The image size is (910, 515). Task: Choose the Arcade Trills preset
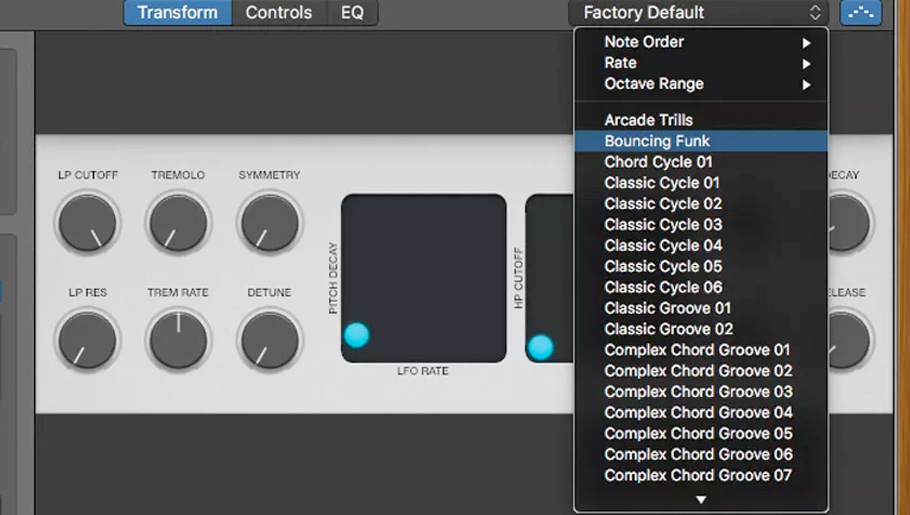[648, 120]
